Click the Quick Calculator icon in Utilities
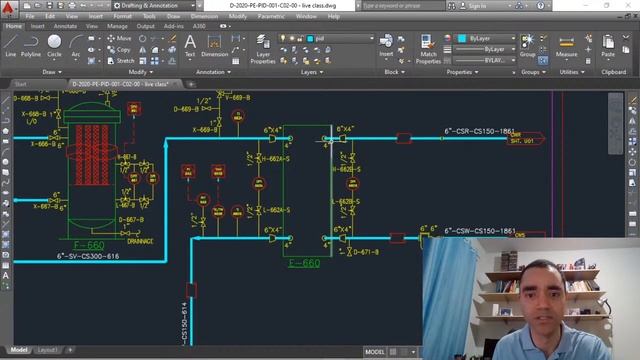640x360 pixels. pyautogui.click(x=588, y=61)
